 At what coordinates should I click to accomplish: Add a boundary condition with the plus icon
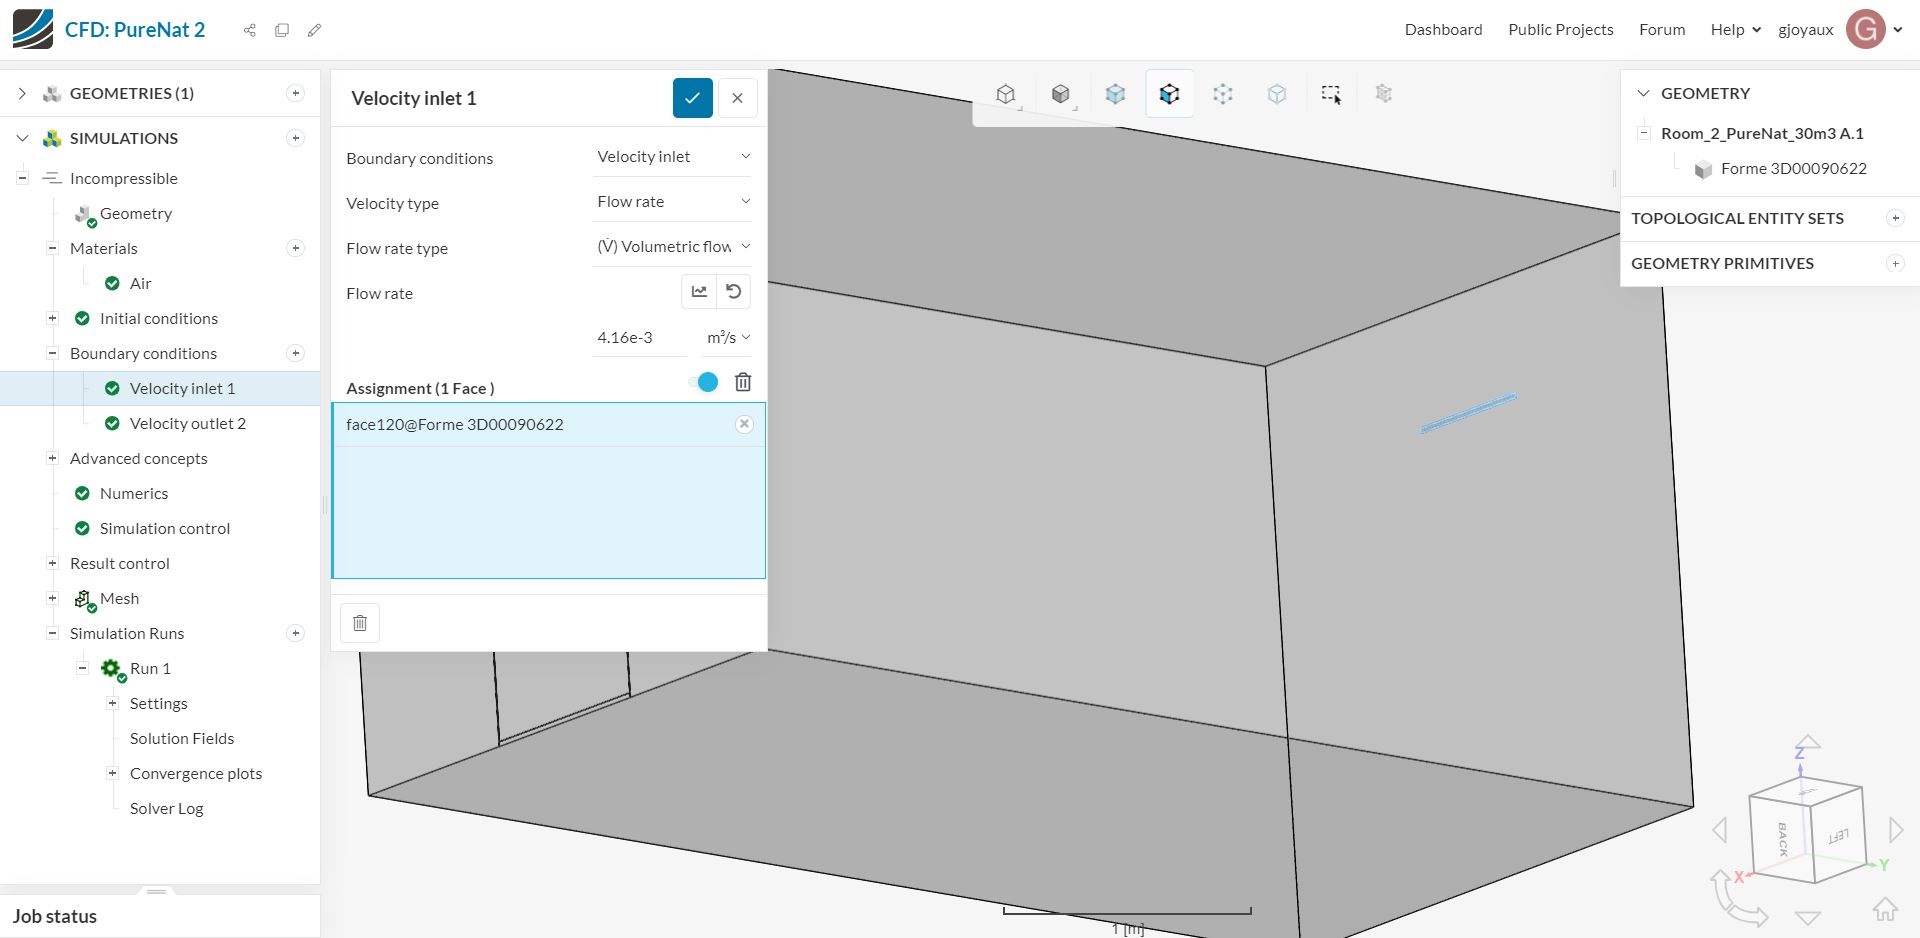click(295, 353)
